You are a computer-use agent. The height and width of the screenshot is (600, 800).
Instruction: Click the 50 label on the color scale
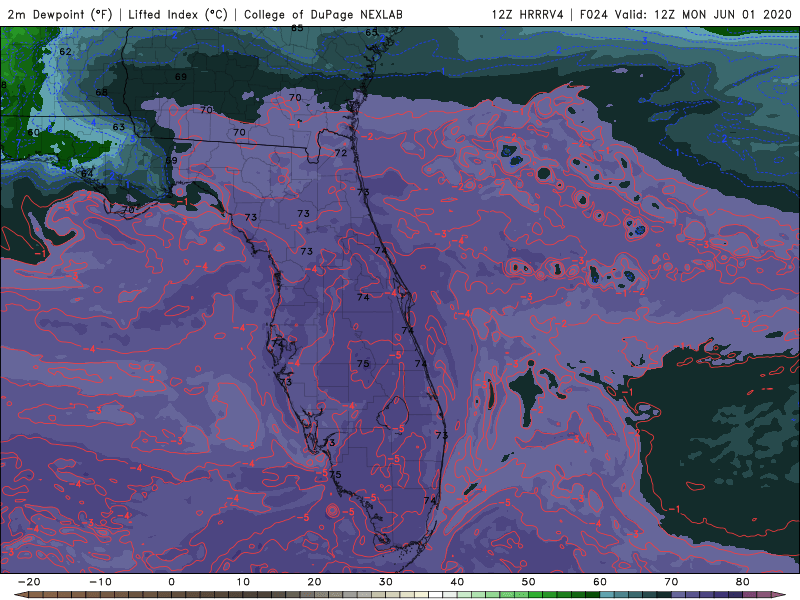(x=529, y=582)
